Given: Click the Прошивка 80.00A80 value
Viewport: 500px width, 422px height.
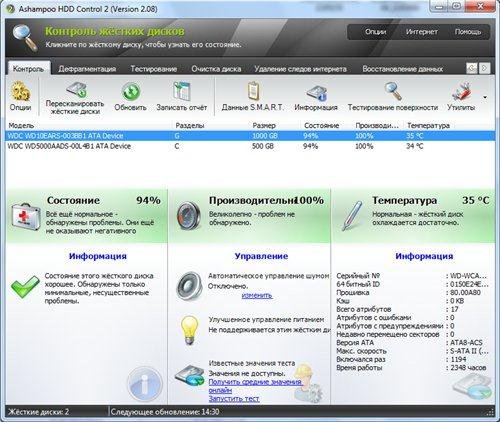Looking at the screenshot, I should coord(465,293).
